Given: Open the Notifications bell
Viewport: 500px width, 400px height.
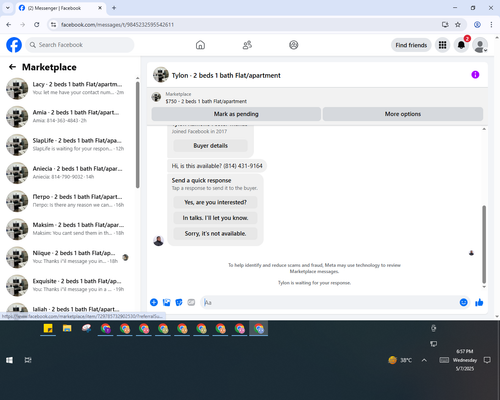Looking at the screenshot, I should [x=461, y=45].
